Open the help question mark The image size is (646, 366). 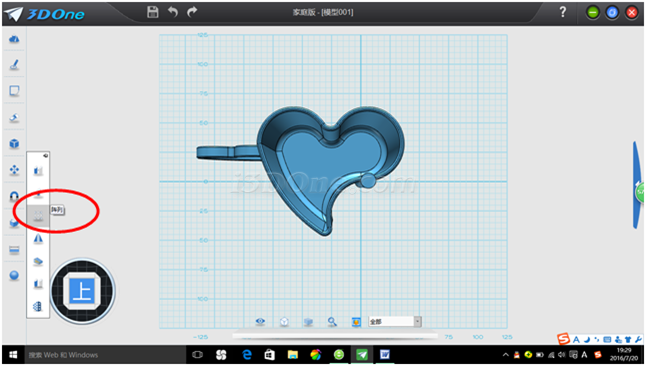(563, 12)
